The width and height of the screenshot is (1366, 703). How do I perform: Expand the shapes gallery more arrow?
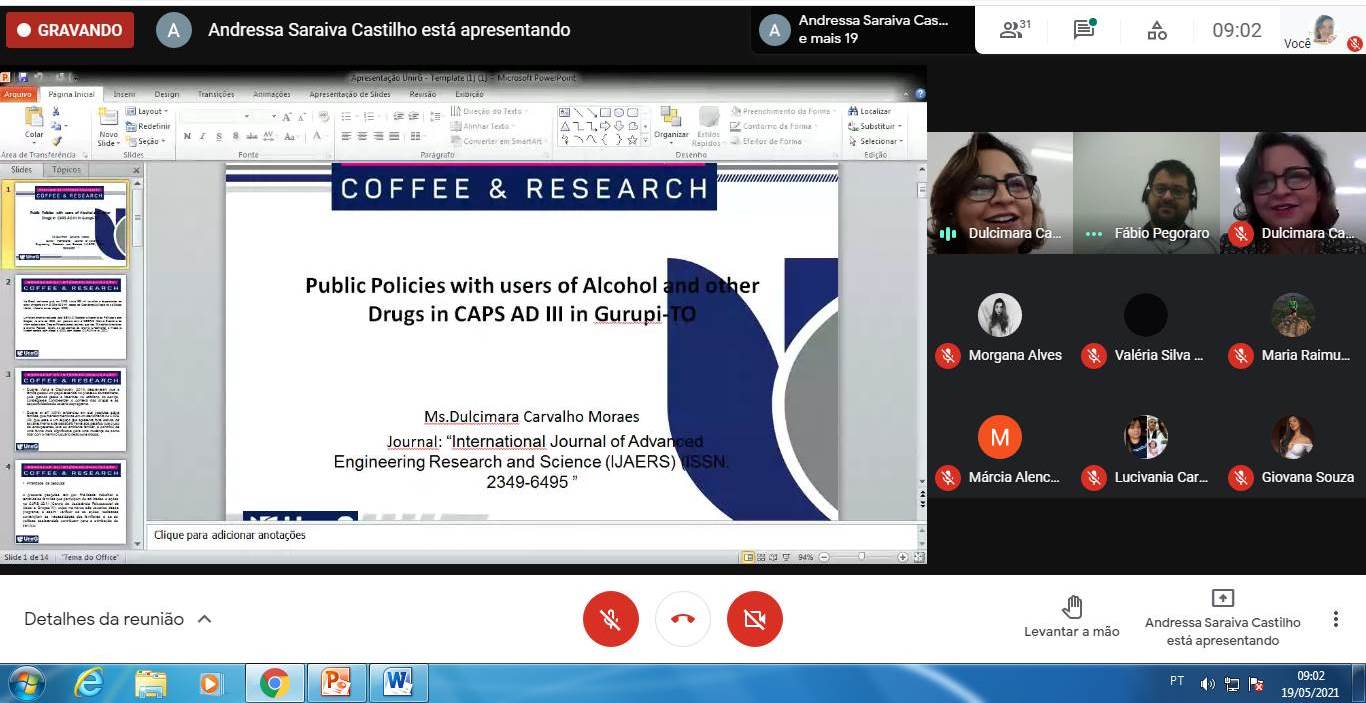point(645,140)
